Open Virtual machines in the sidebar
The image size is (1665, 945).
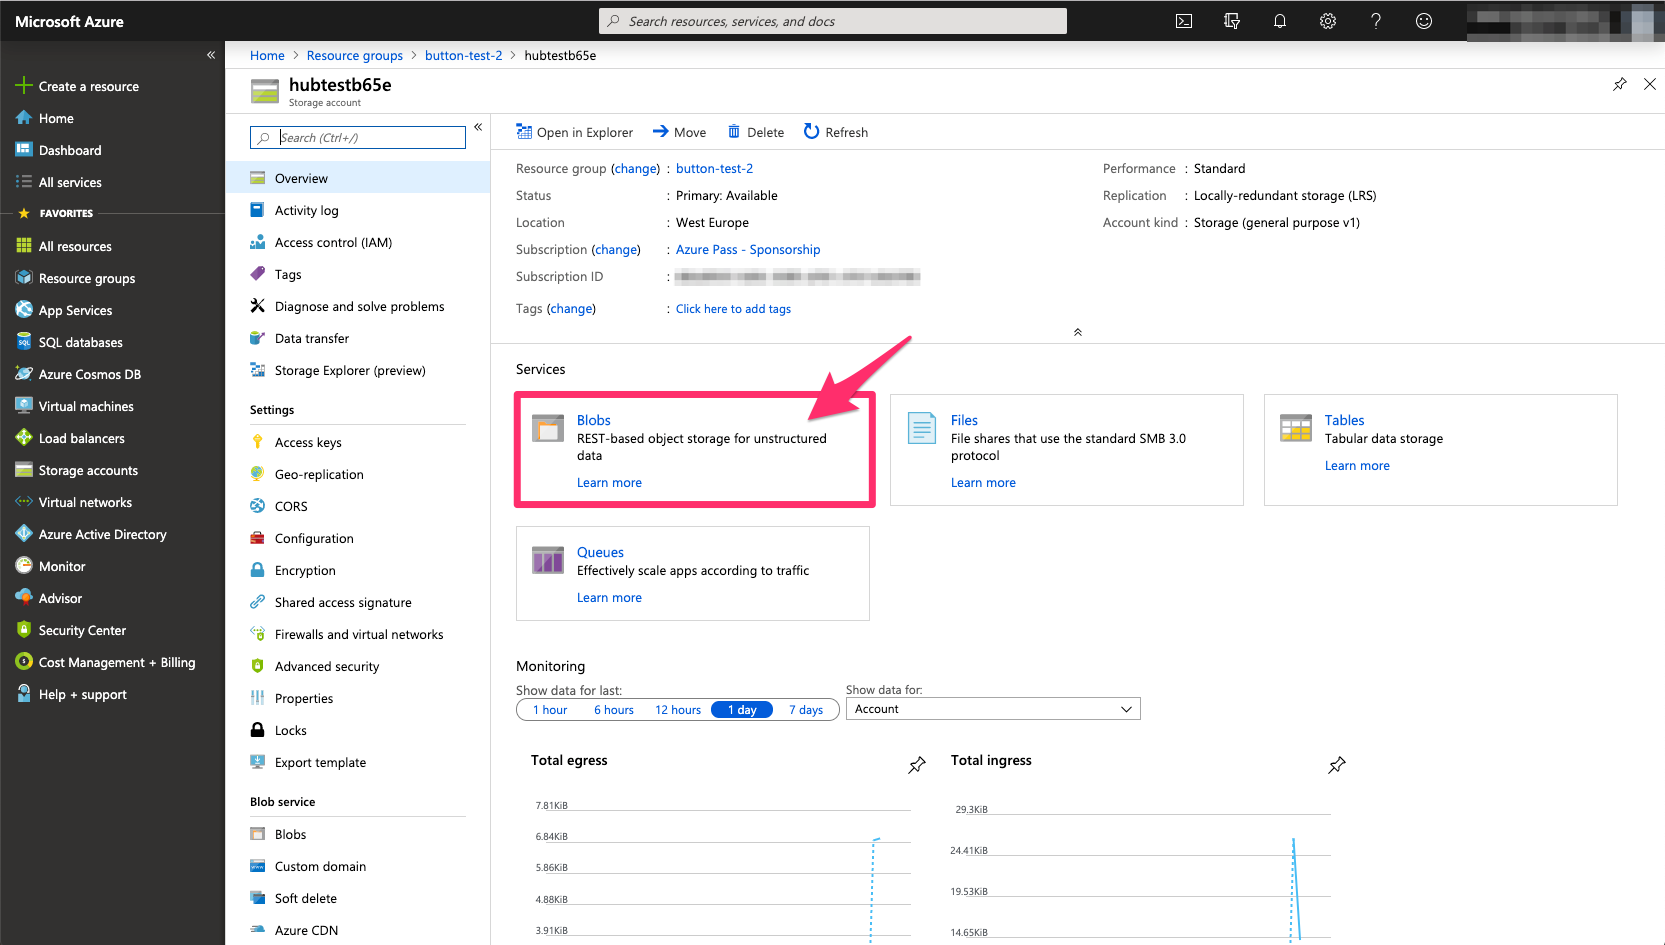click(x=86, y=406)
